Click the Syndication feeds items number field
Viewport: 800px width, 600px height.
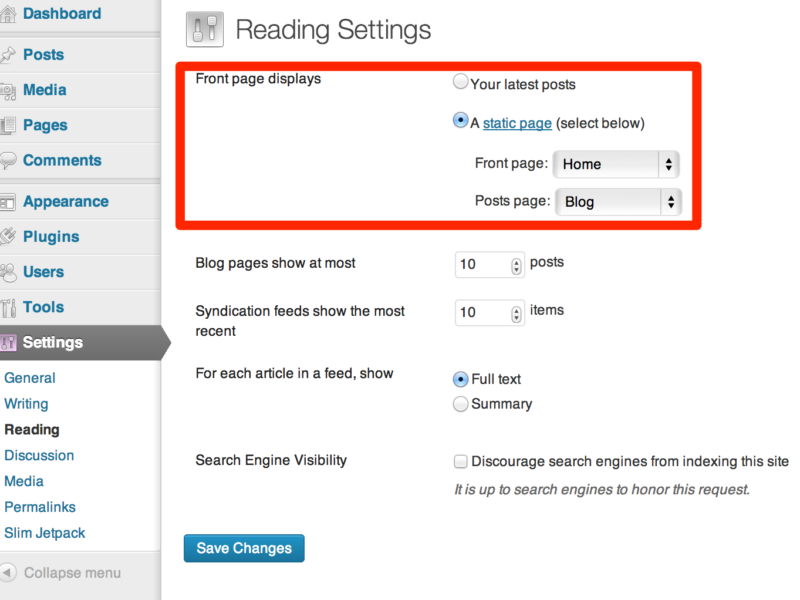(x=489, y=313)
